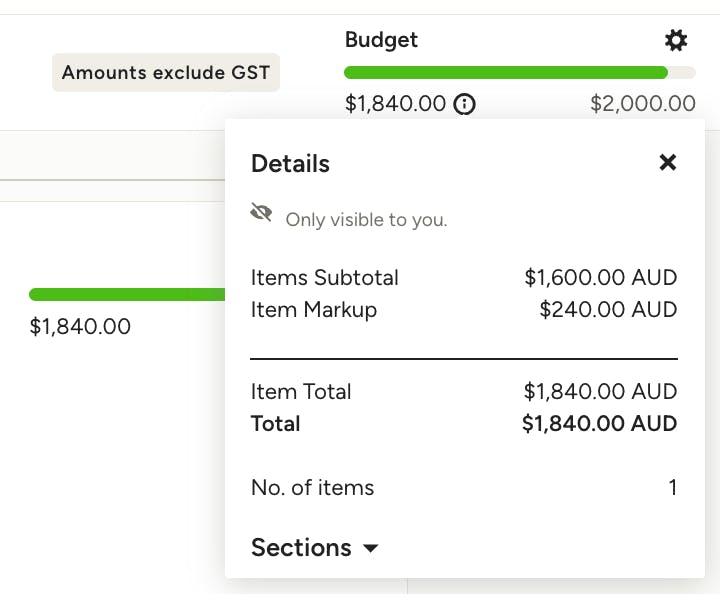The width and height of the screenshot is (720, 594).
Task: Click the bold Total amount $1,840.00 AUD
Action: pos(599,424)
